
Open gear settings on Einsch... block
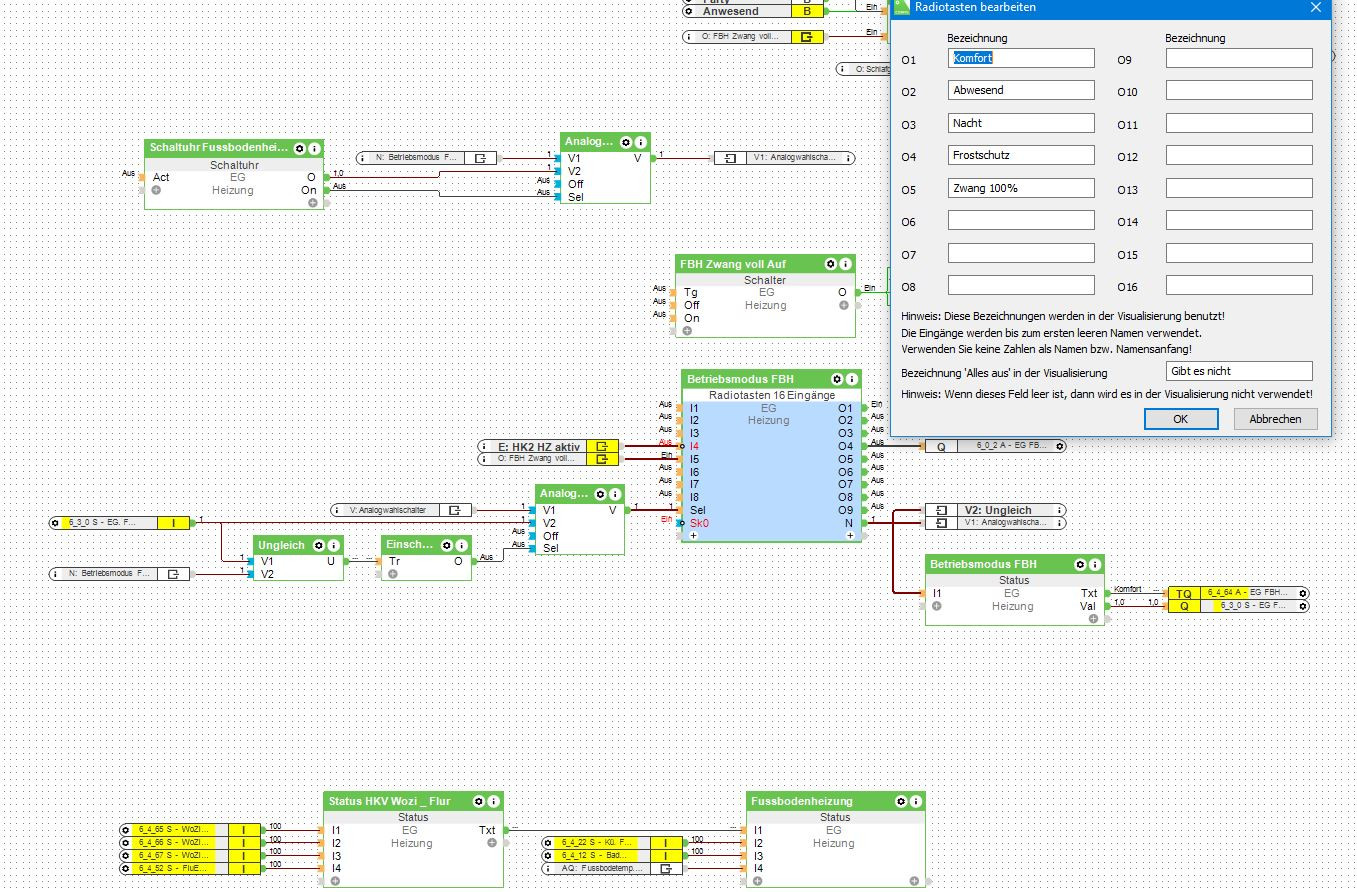click(x=445, y=545)
